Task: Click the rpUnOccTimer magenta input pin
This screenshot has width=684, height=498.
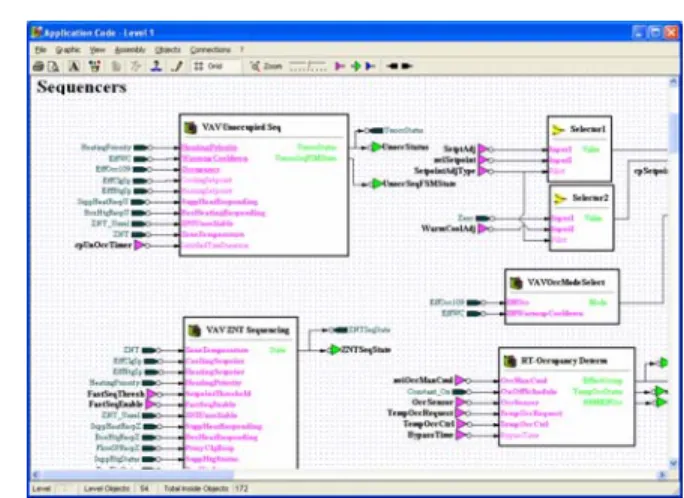Action: [139, 246]
